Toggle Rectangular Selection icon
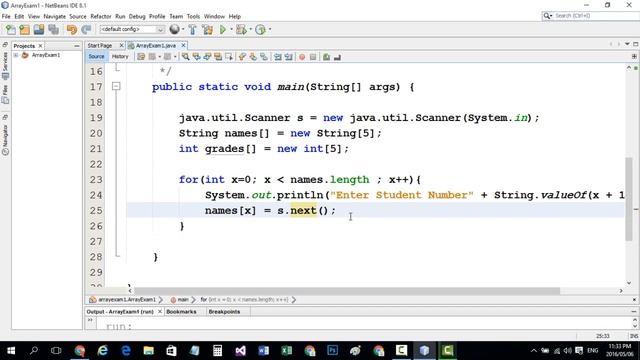 [x=229, y=57]
